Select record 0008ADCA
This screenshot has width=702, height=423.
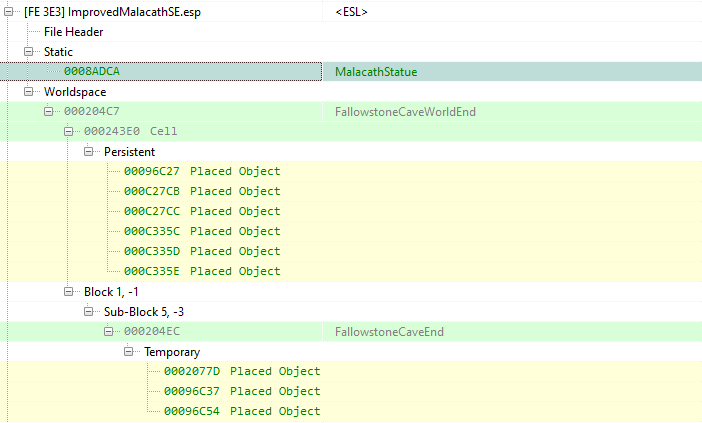point(92,72)
